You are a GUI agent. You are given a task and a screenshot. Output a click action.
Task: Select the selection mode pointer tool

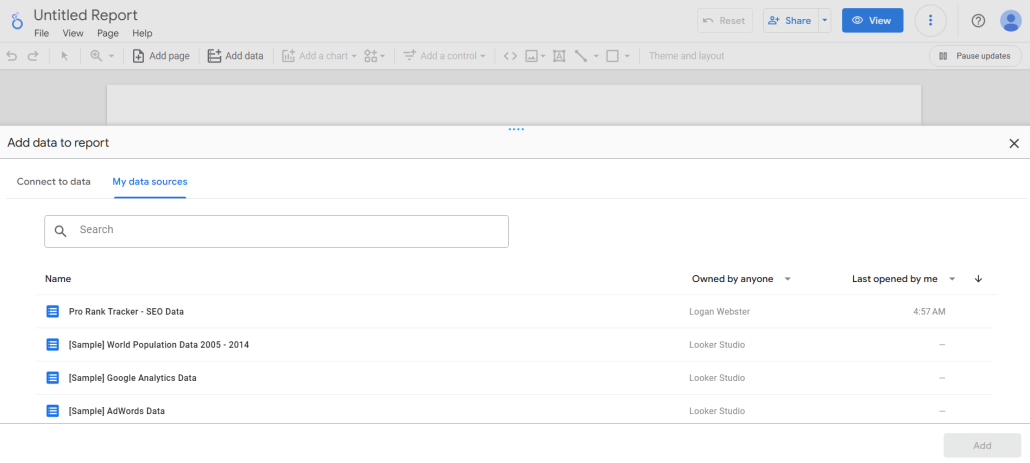tap(64, 56)
